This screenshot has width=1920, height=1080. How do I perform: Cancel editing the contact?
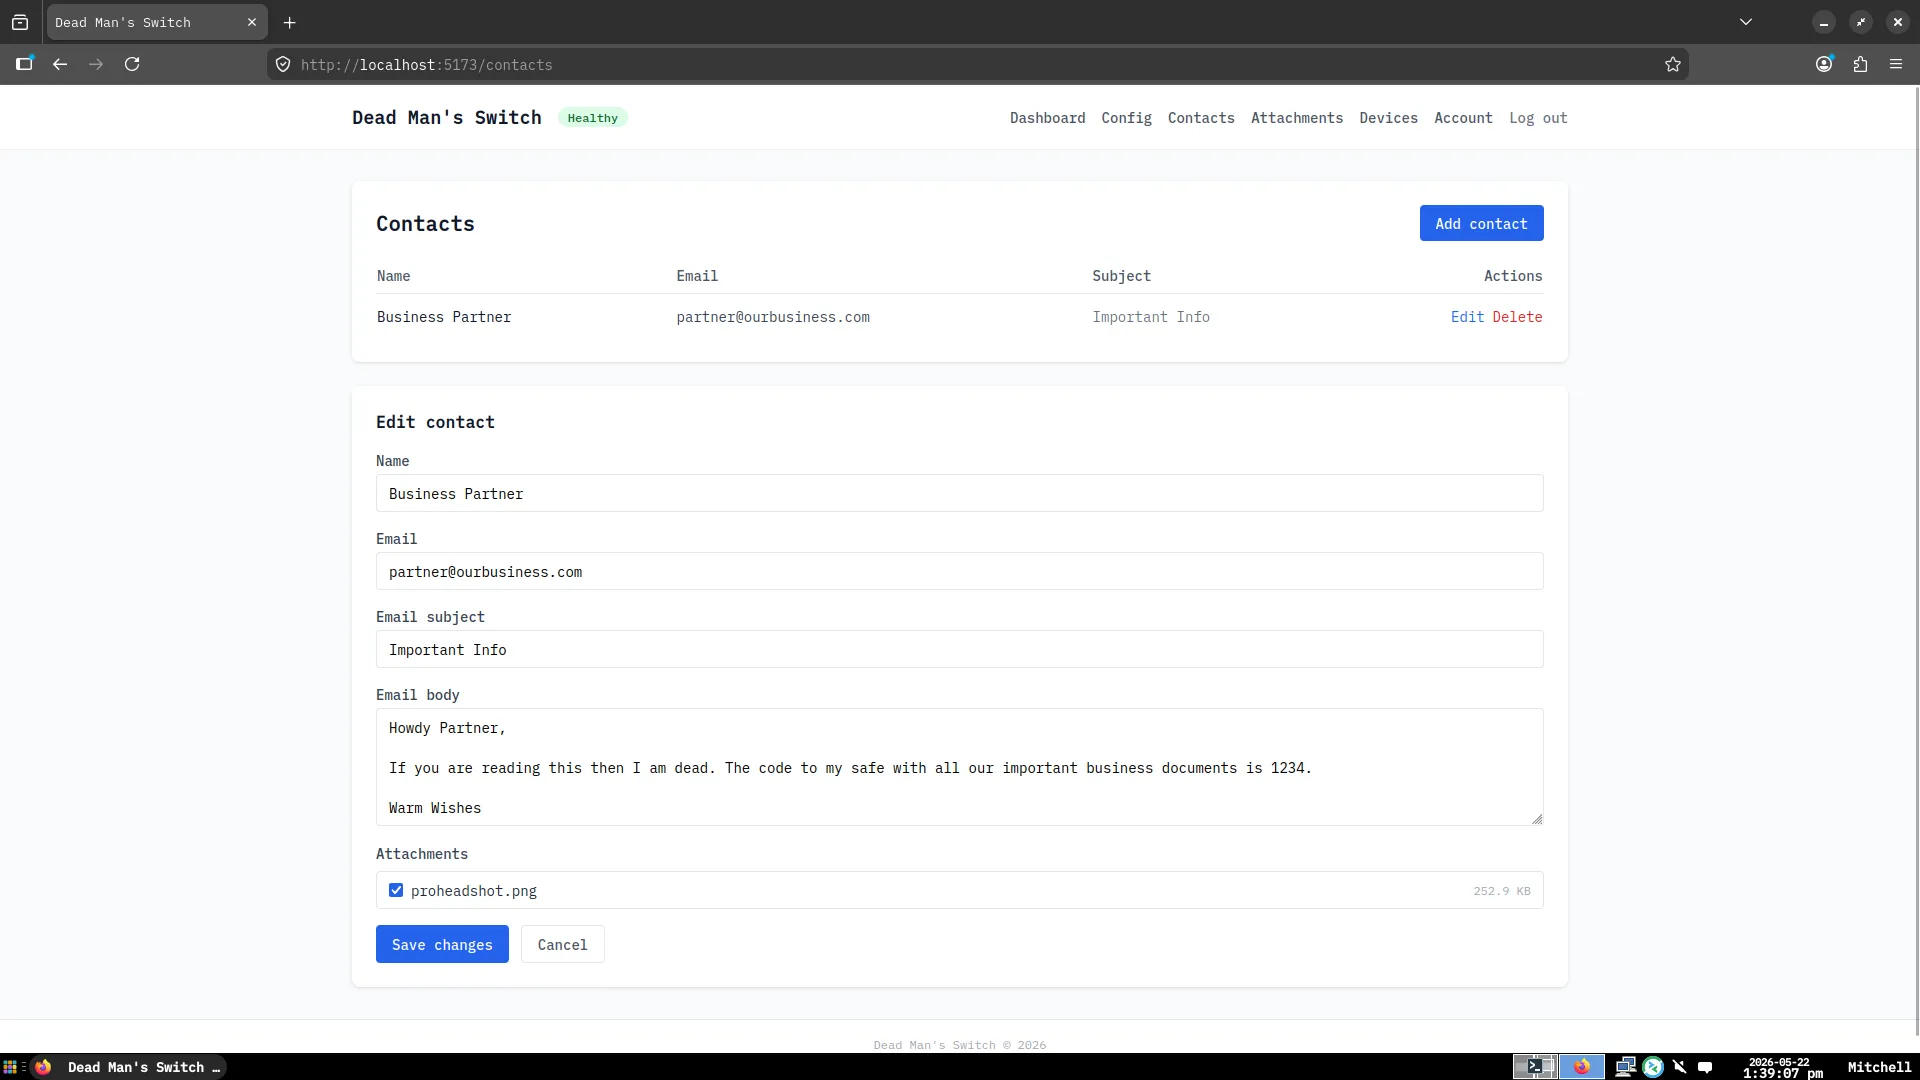click(563, 944)
